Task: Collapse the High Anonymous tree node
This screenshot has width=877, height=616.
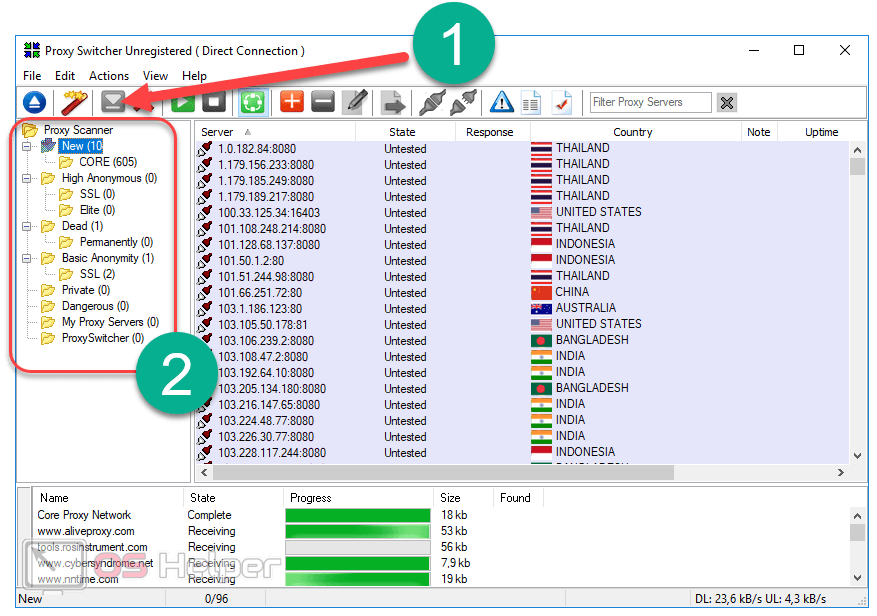Action: pos(27,178)
